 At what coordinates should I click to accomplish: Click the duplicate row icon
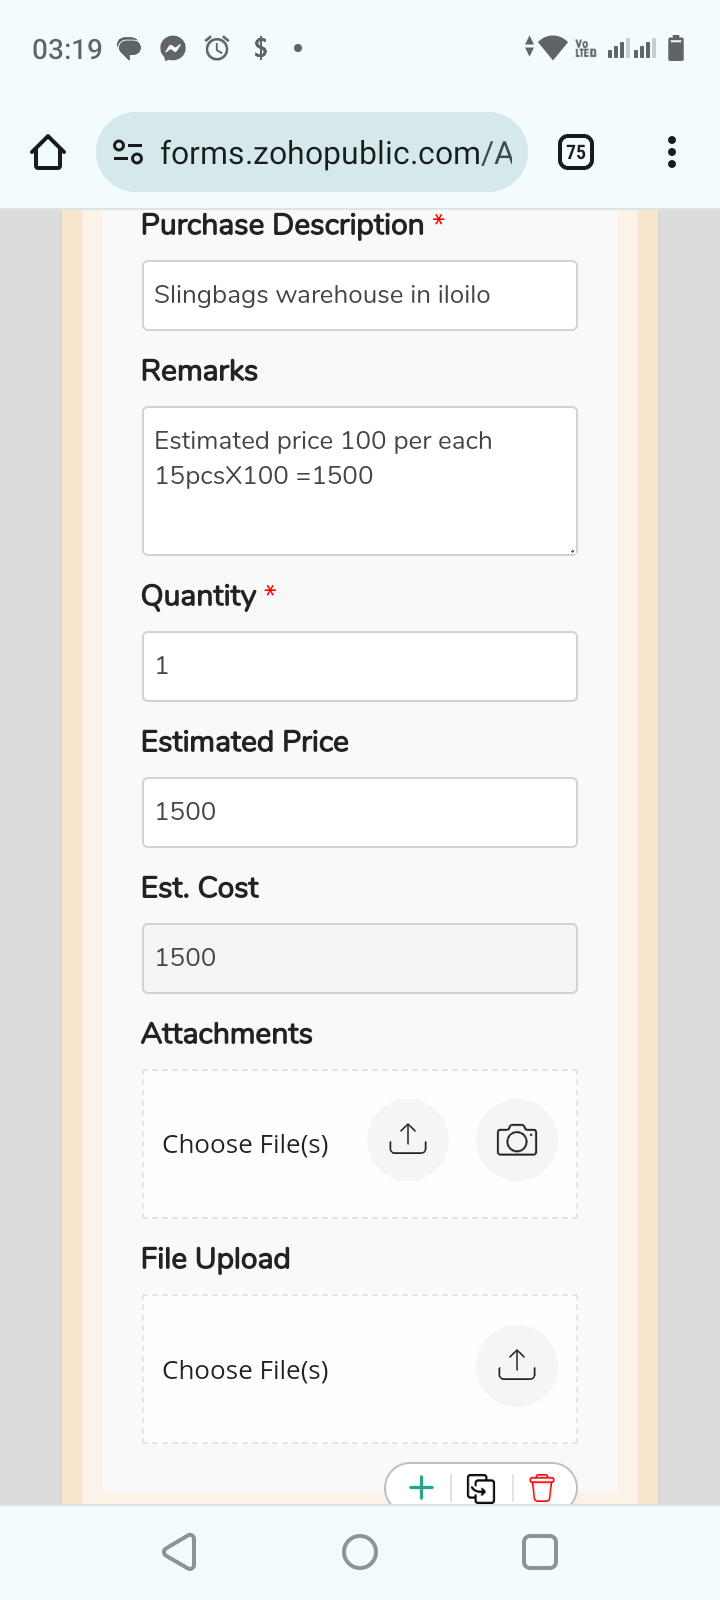481,1488
